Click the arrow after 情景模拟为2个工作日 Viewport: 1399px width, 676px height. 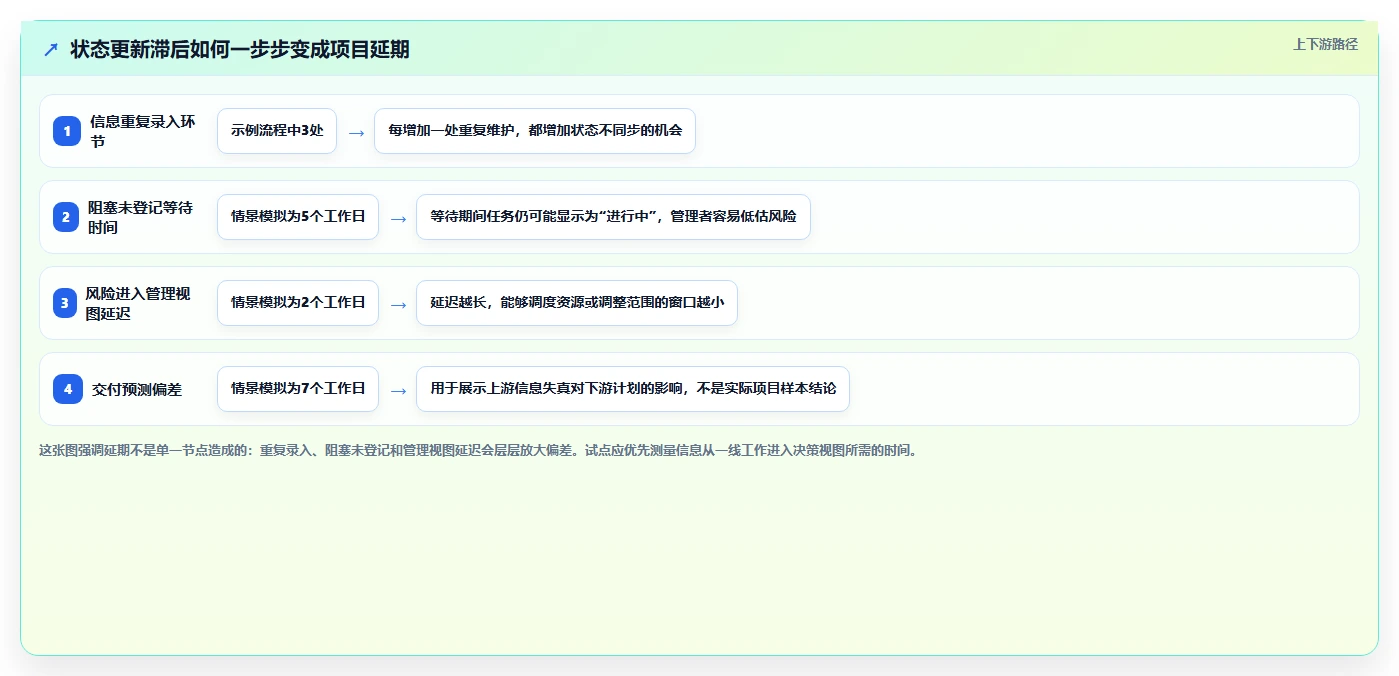(398, 304)
